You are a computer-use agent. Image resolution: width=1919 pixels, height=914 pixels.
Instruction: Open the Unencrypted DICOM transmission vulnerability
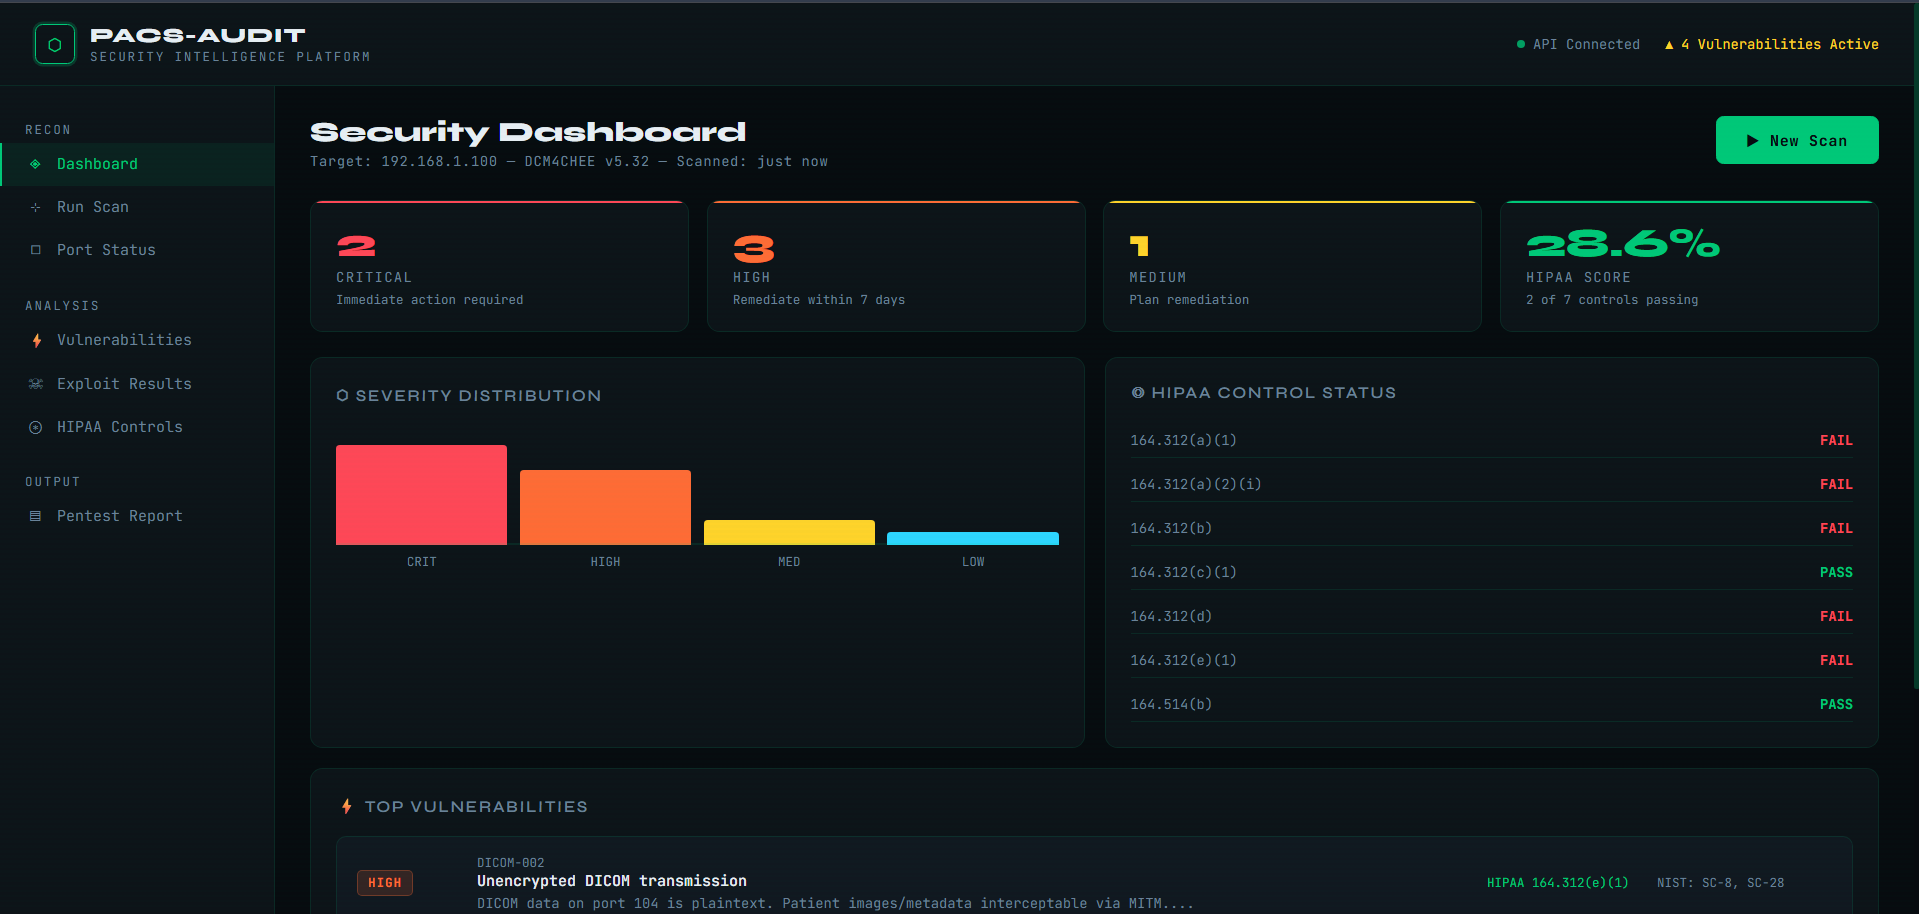pos(612,881)
